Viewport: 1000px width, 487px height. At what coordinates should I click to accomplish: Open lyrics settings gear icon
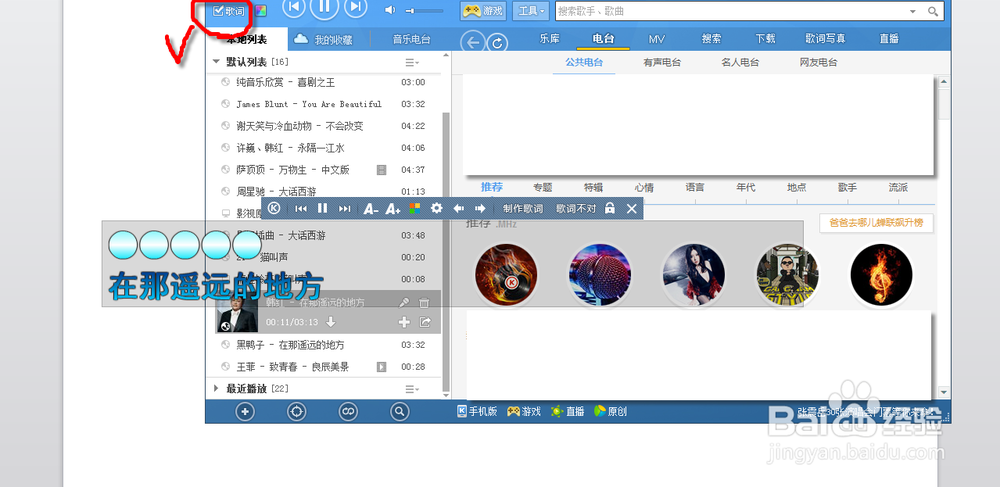point(436,208)
